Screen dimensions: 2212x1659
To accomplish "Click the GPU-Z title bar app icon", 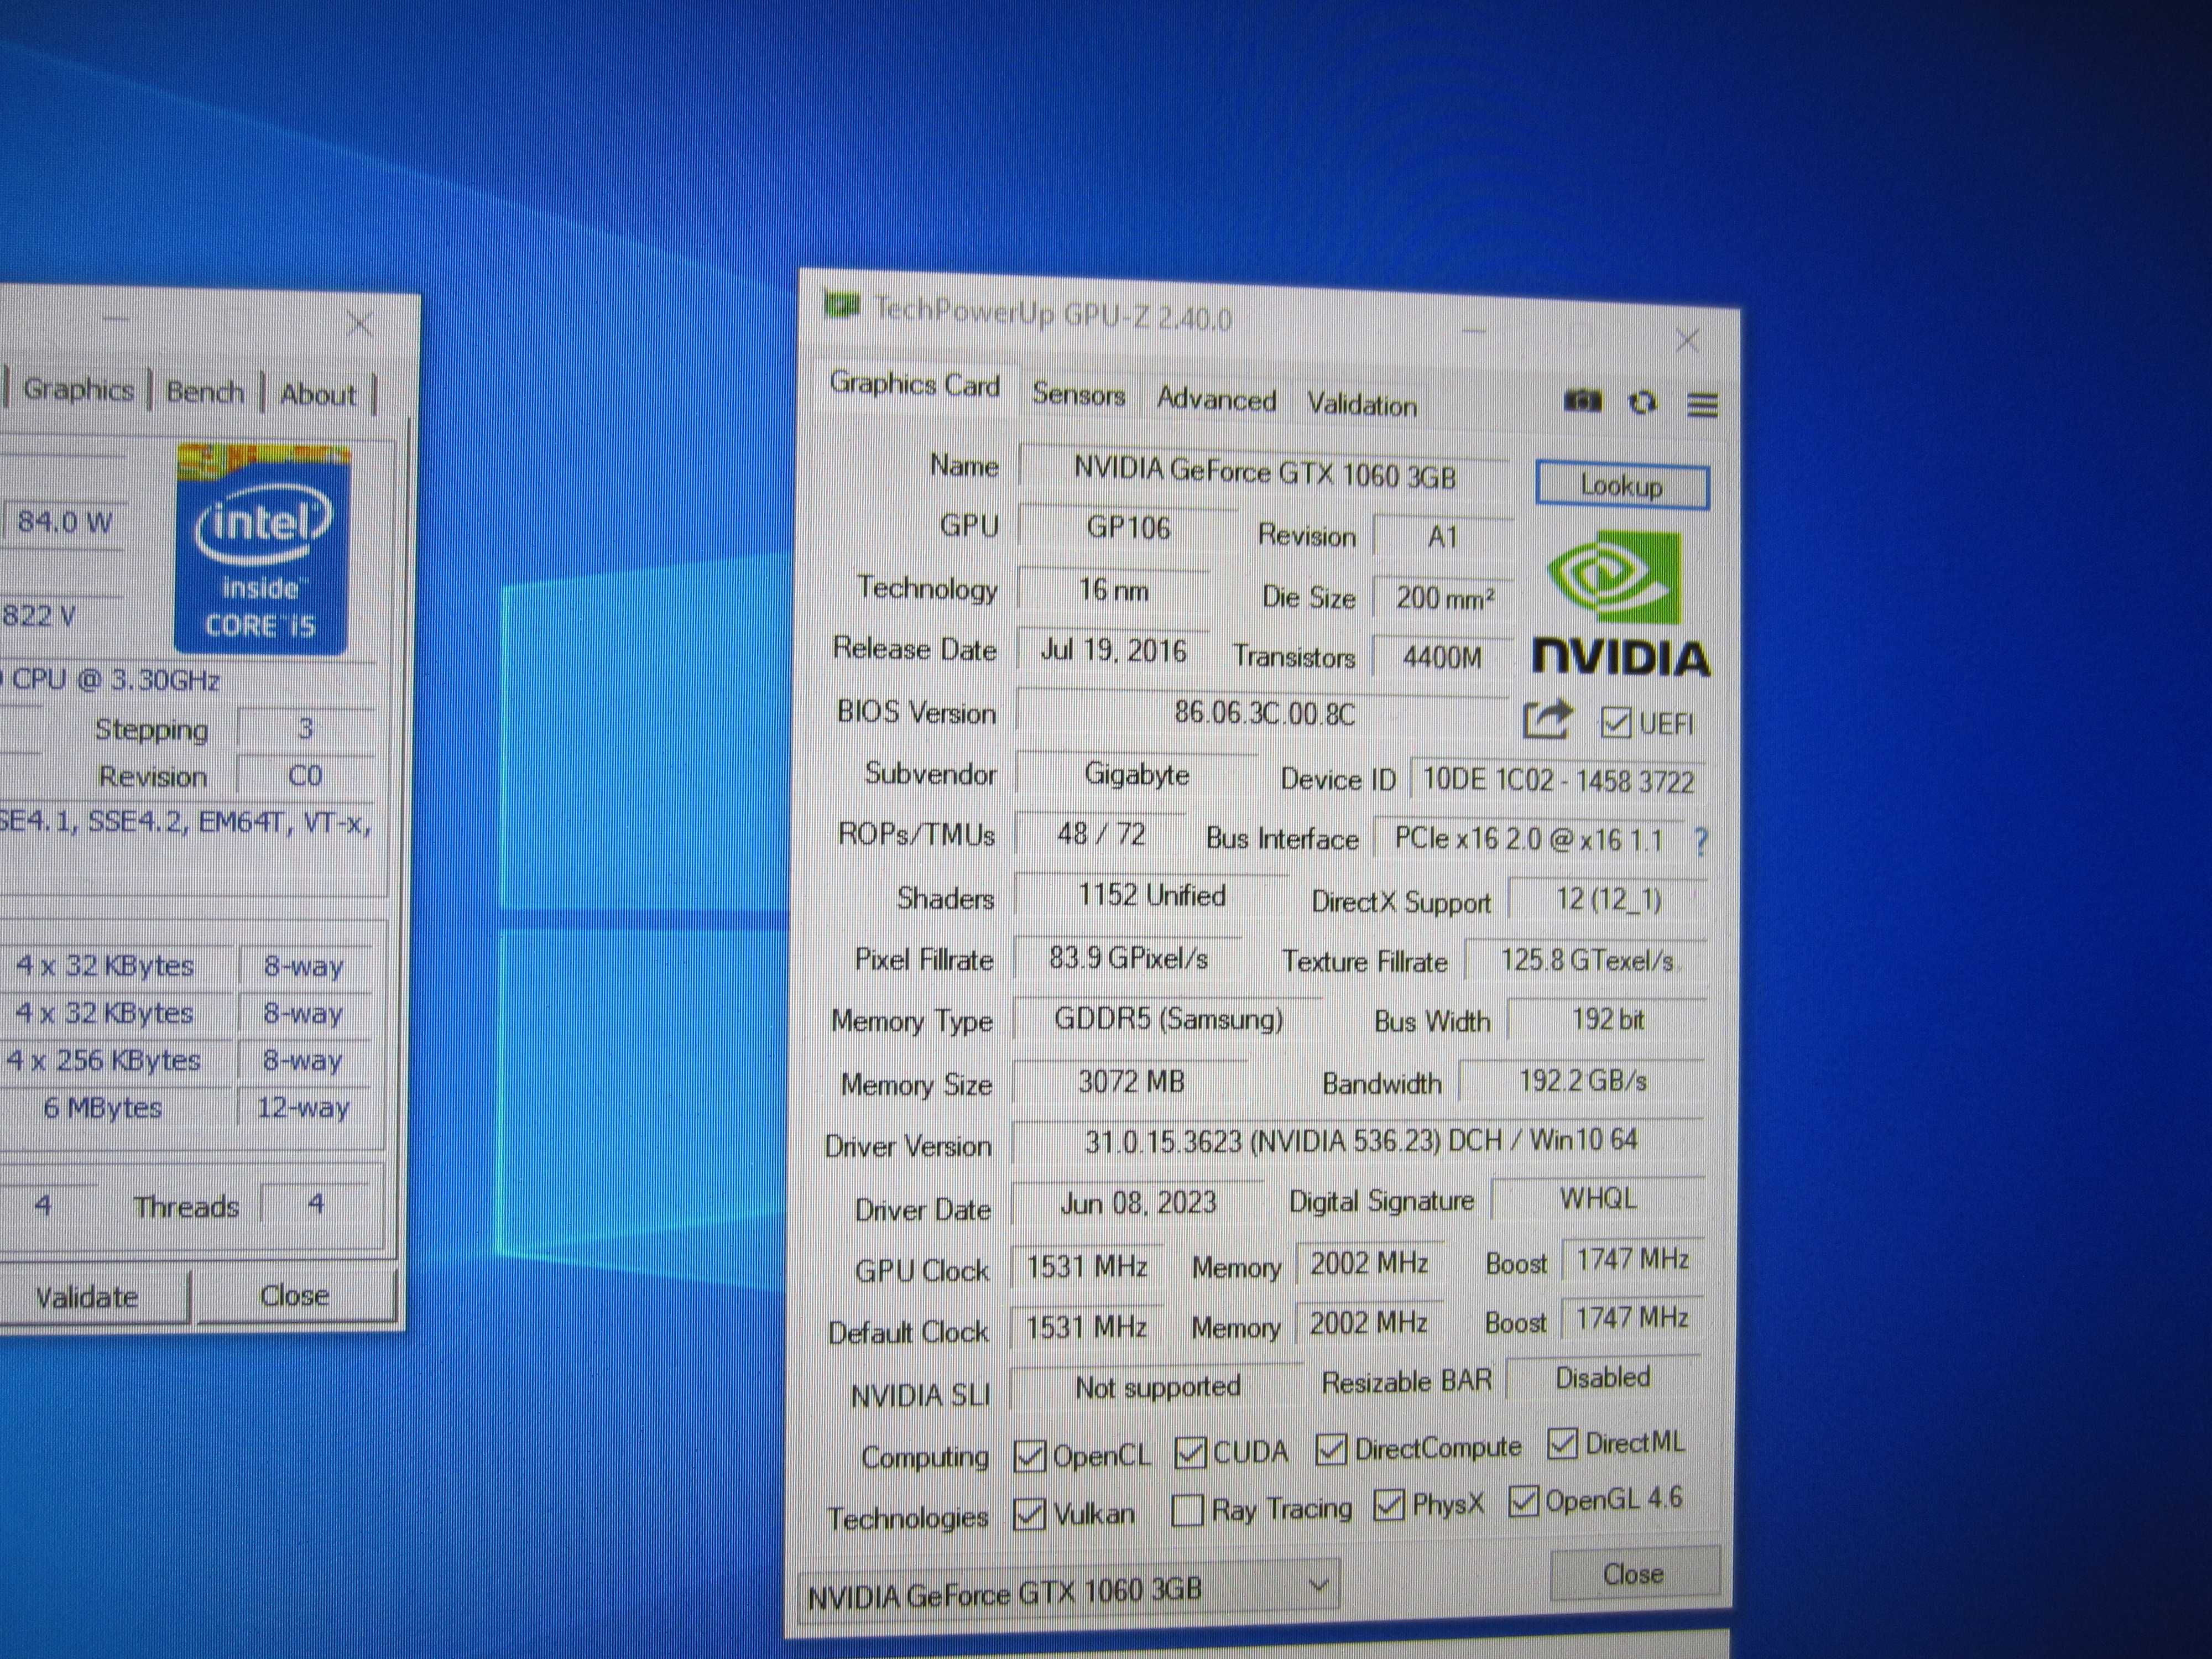I will click(842, 304).
